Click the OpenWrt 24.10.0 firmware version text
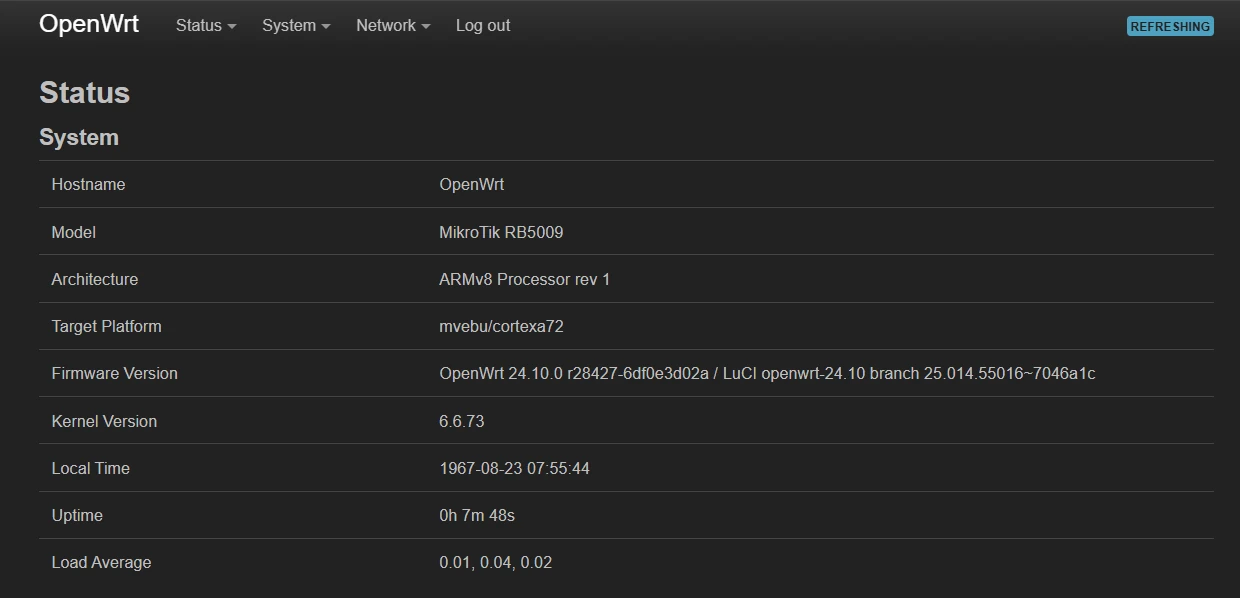The width and height of the screenshot is (1240, 598). [767, 373]
